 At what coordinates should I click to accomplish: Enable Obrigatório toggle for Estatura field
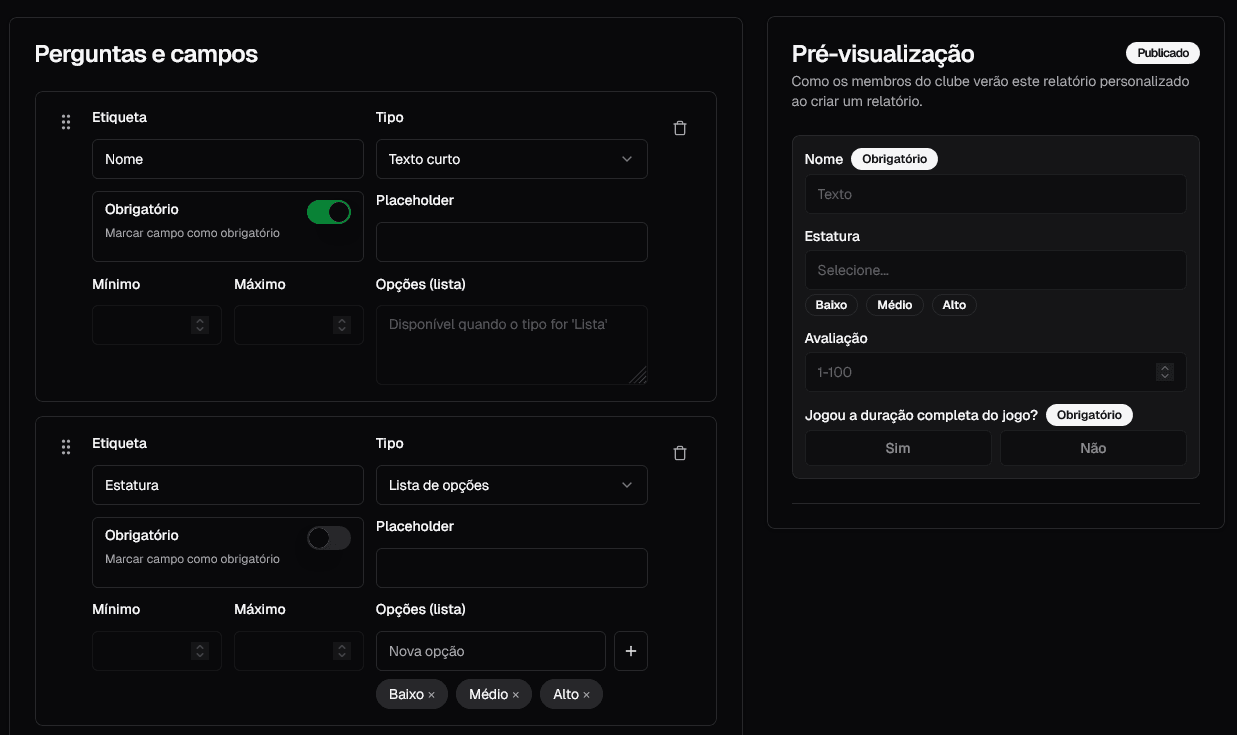pyautogui.click(x=329, y=538)
